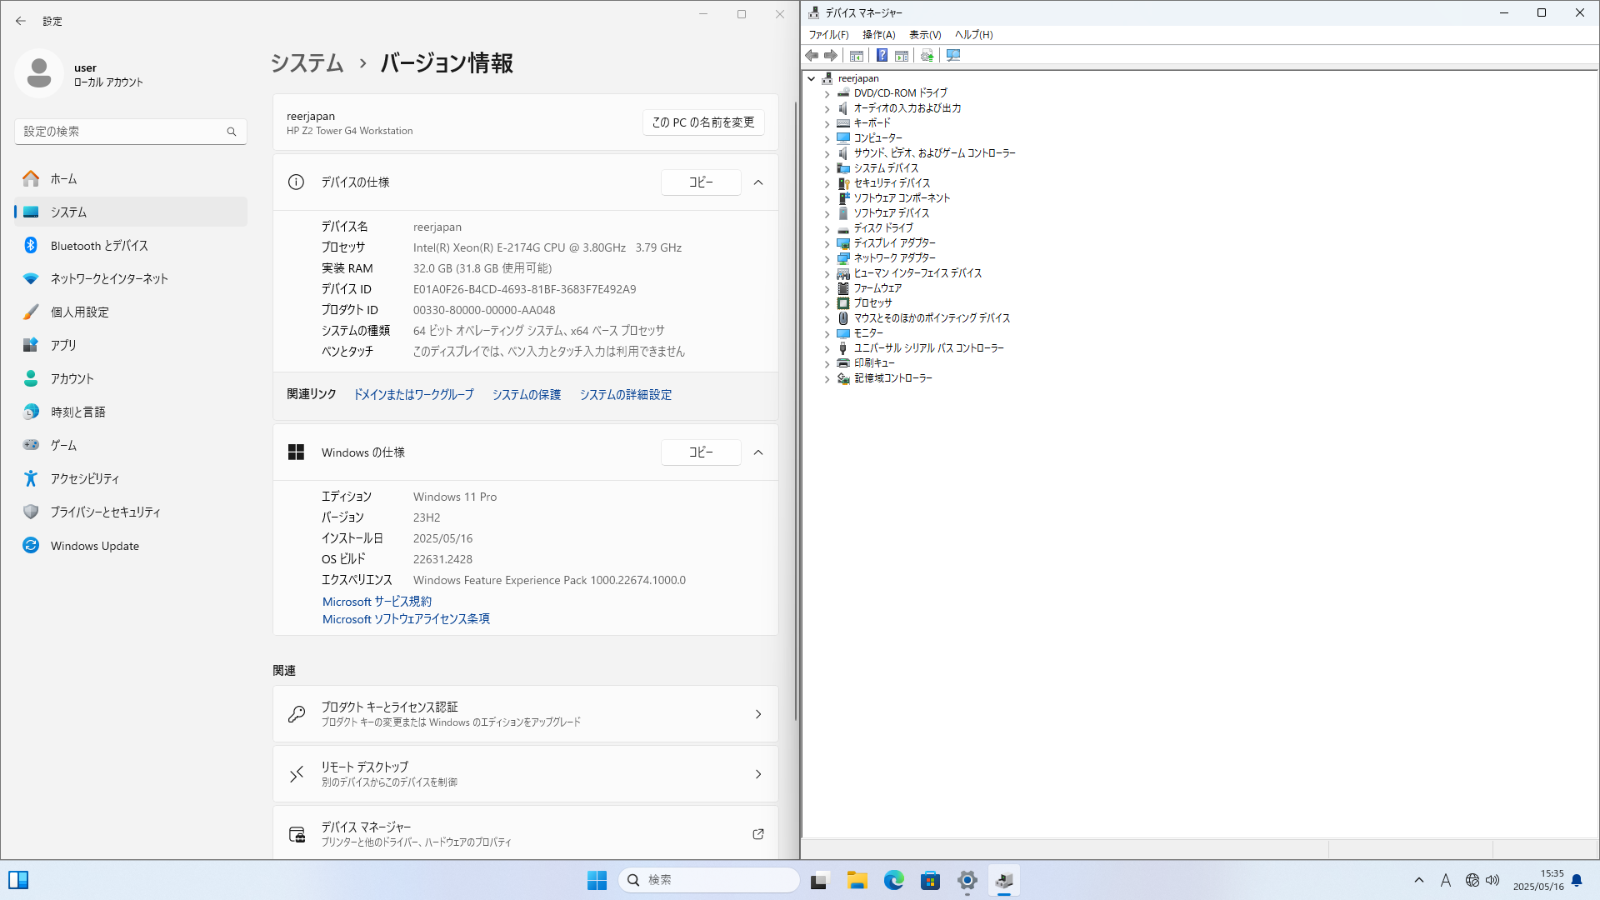Open システムの保護 link
Viewport: 1600px width, 900px height.
click(526, 395)
